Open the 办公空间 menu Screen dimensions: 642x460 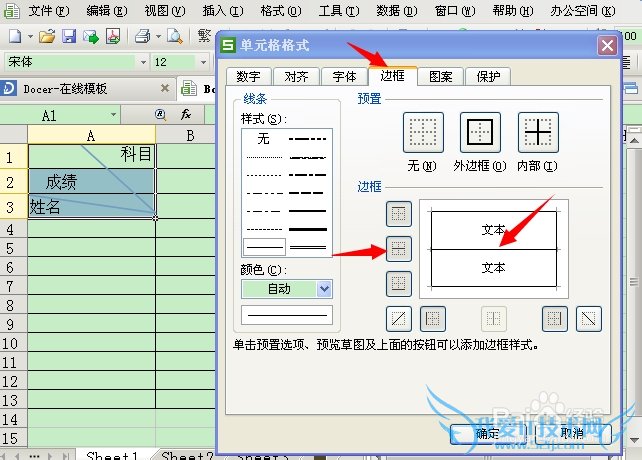point(583,11)
